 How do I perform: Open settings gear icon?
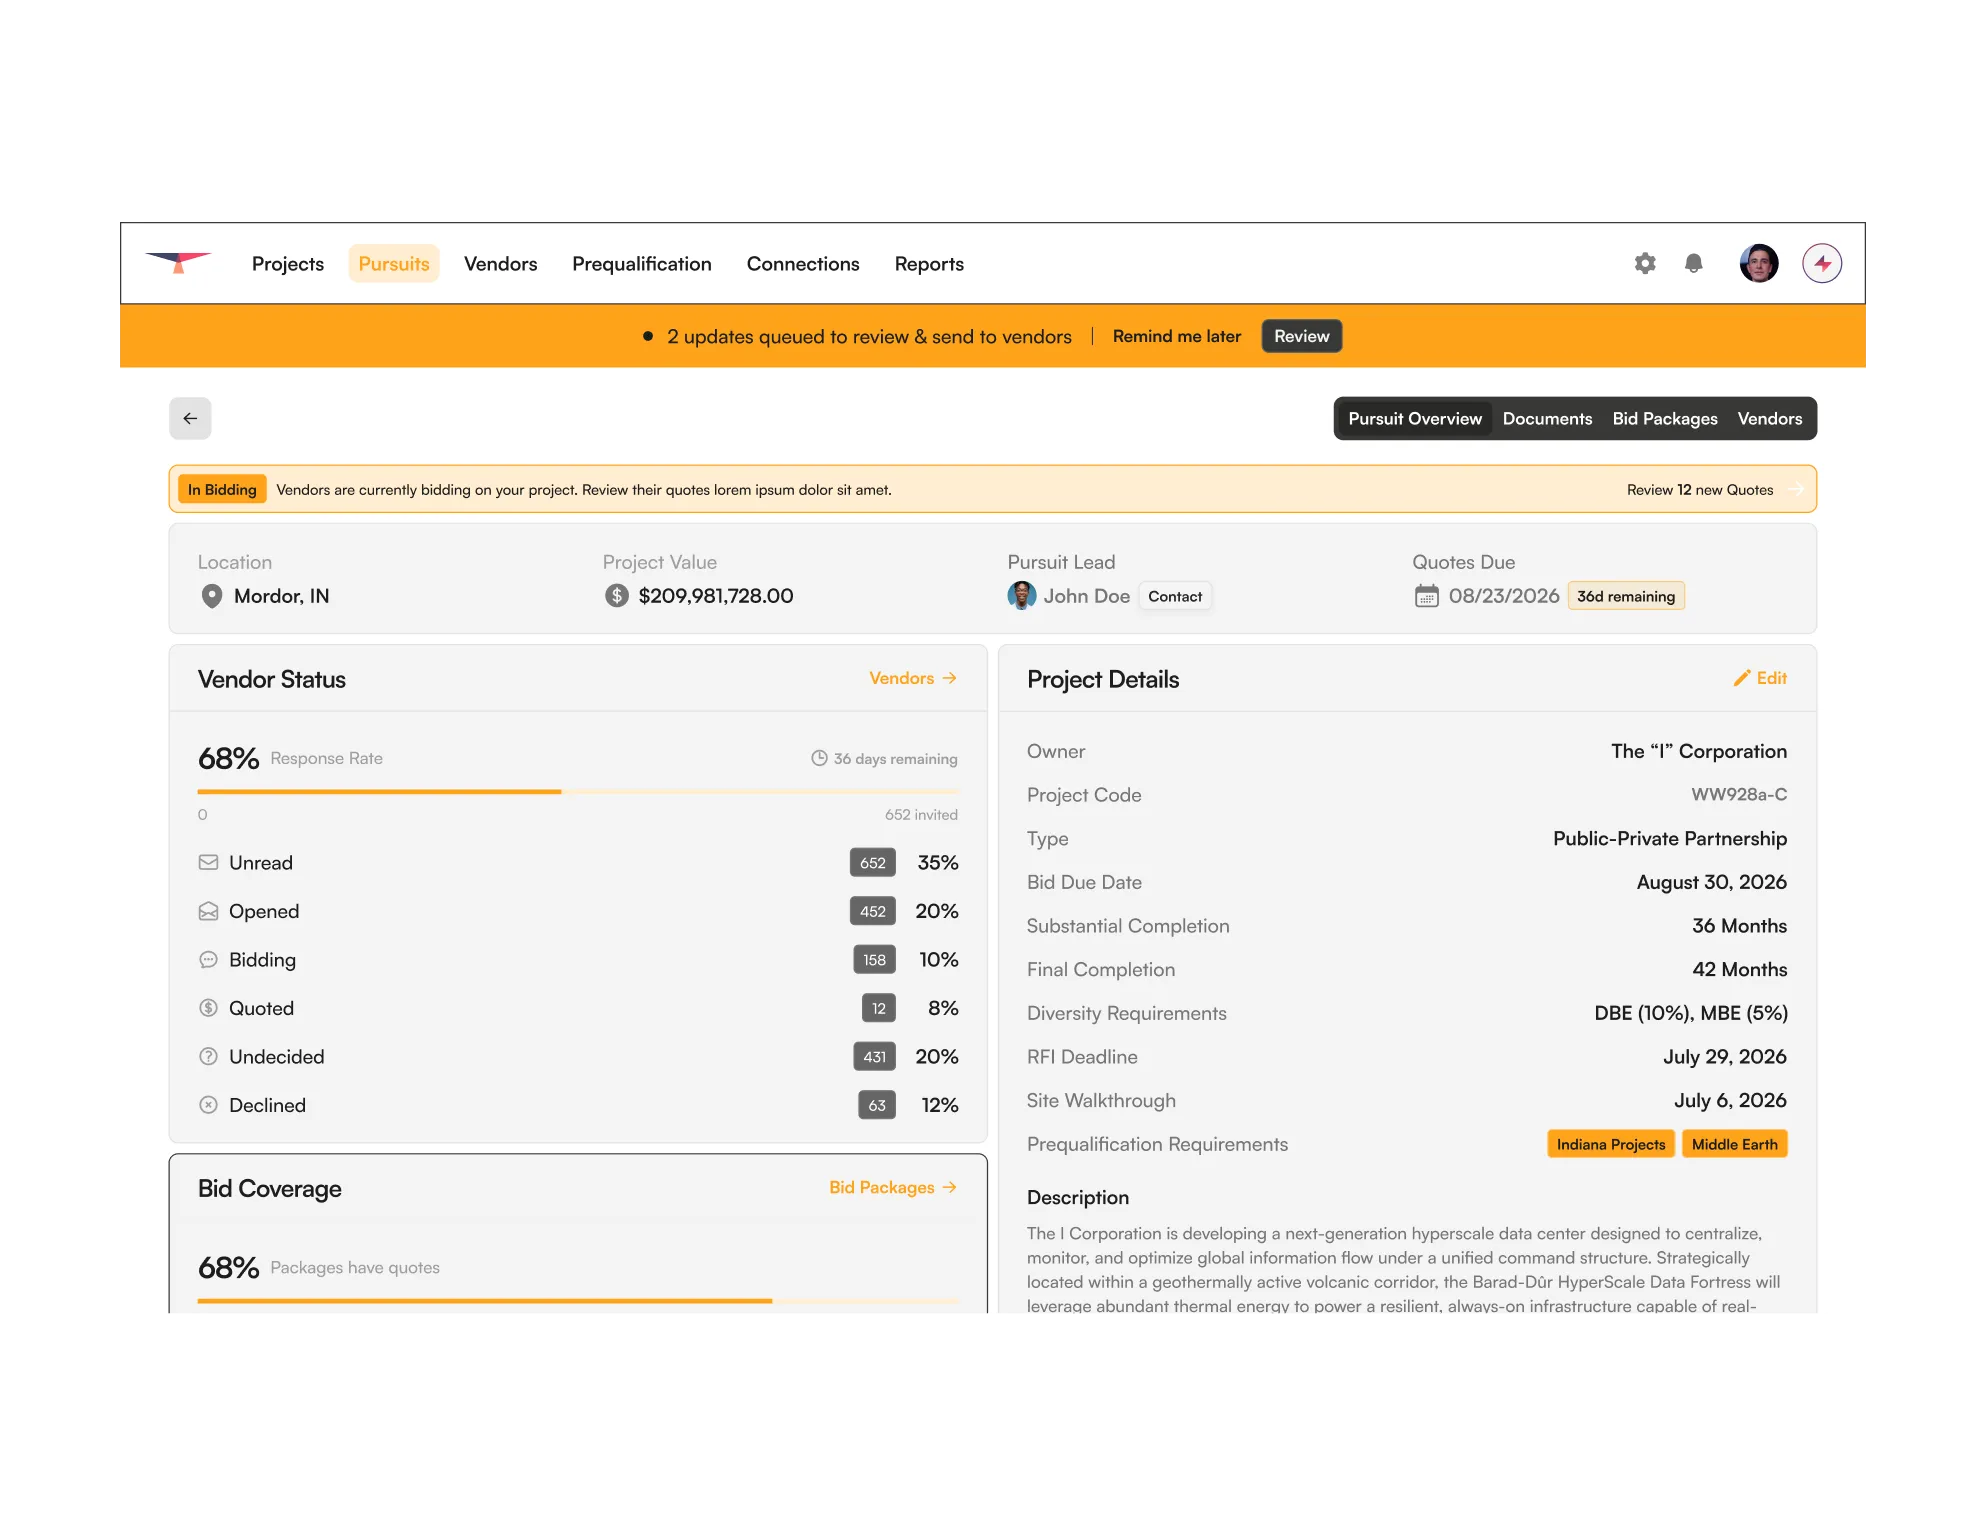[x=1645, y=263]
